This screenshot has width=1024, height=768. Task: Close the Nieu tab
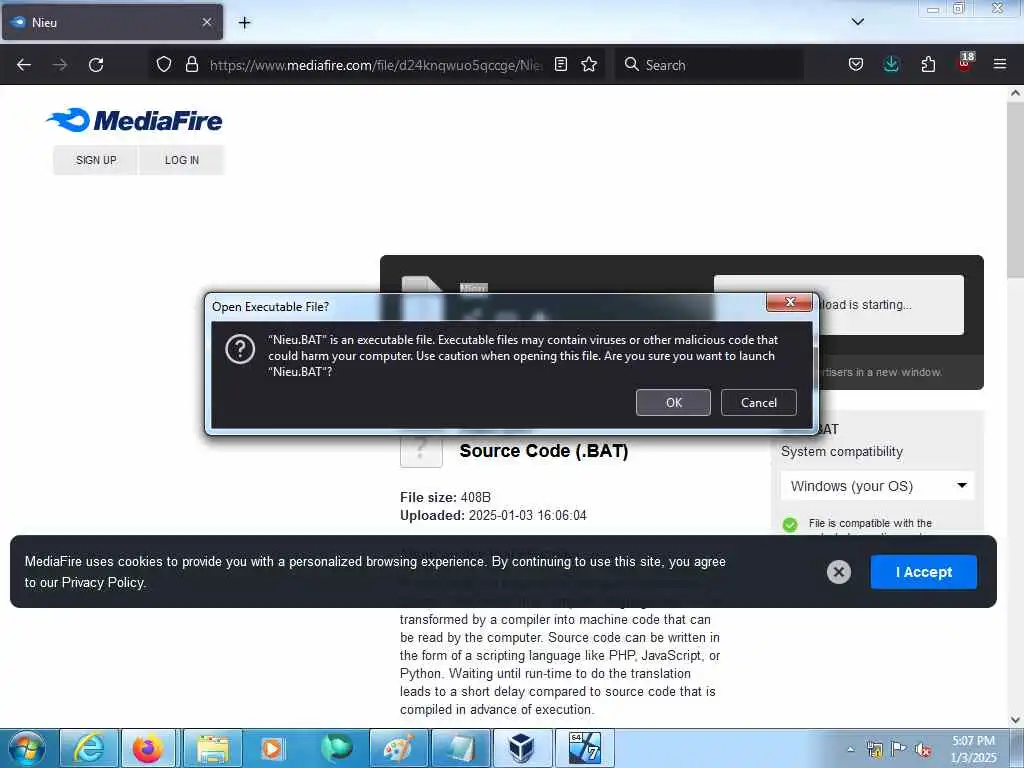(207, 22)
